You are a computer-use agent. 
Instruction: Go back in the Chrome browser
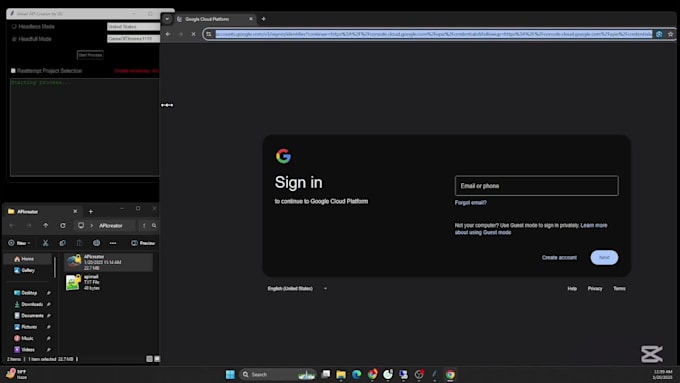coord(168,34)
